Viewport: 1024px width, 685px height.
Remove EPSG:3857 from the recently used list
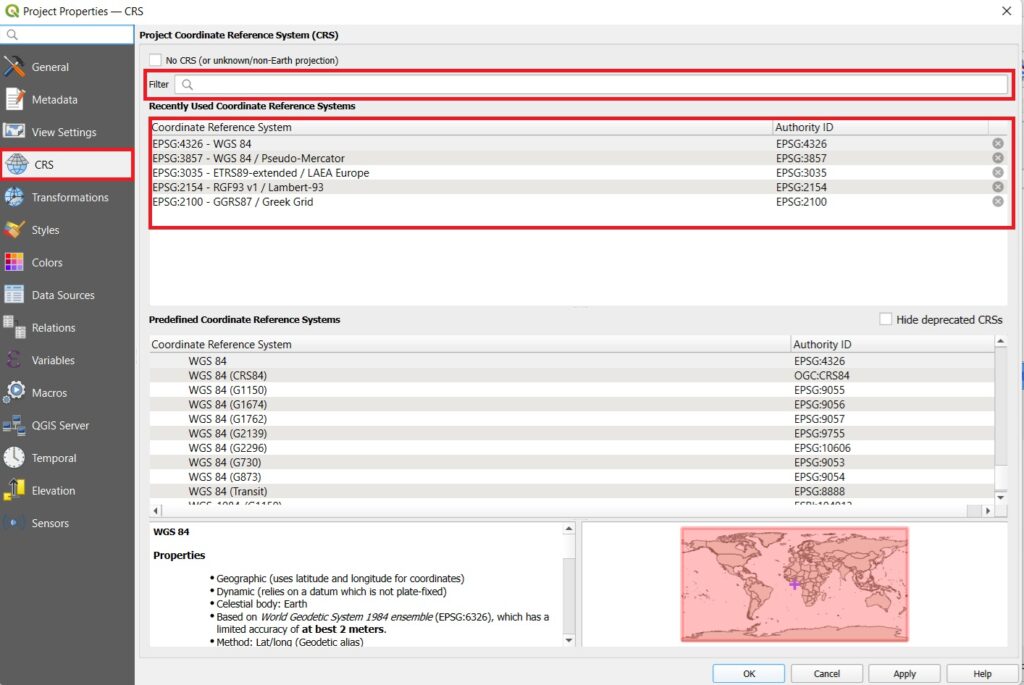click(997, 158)
